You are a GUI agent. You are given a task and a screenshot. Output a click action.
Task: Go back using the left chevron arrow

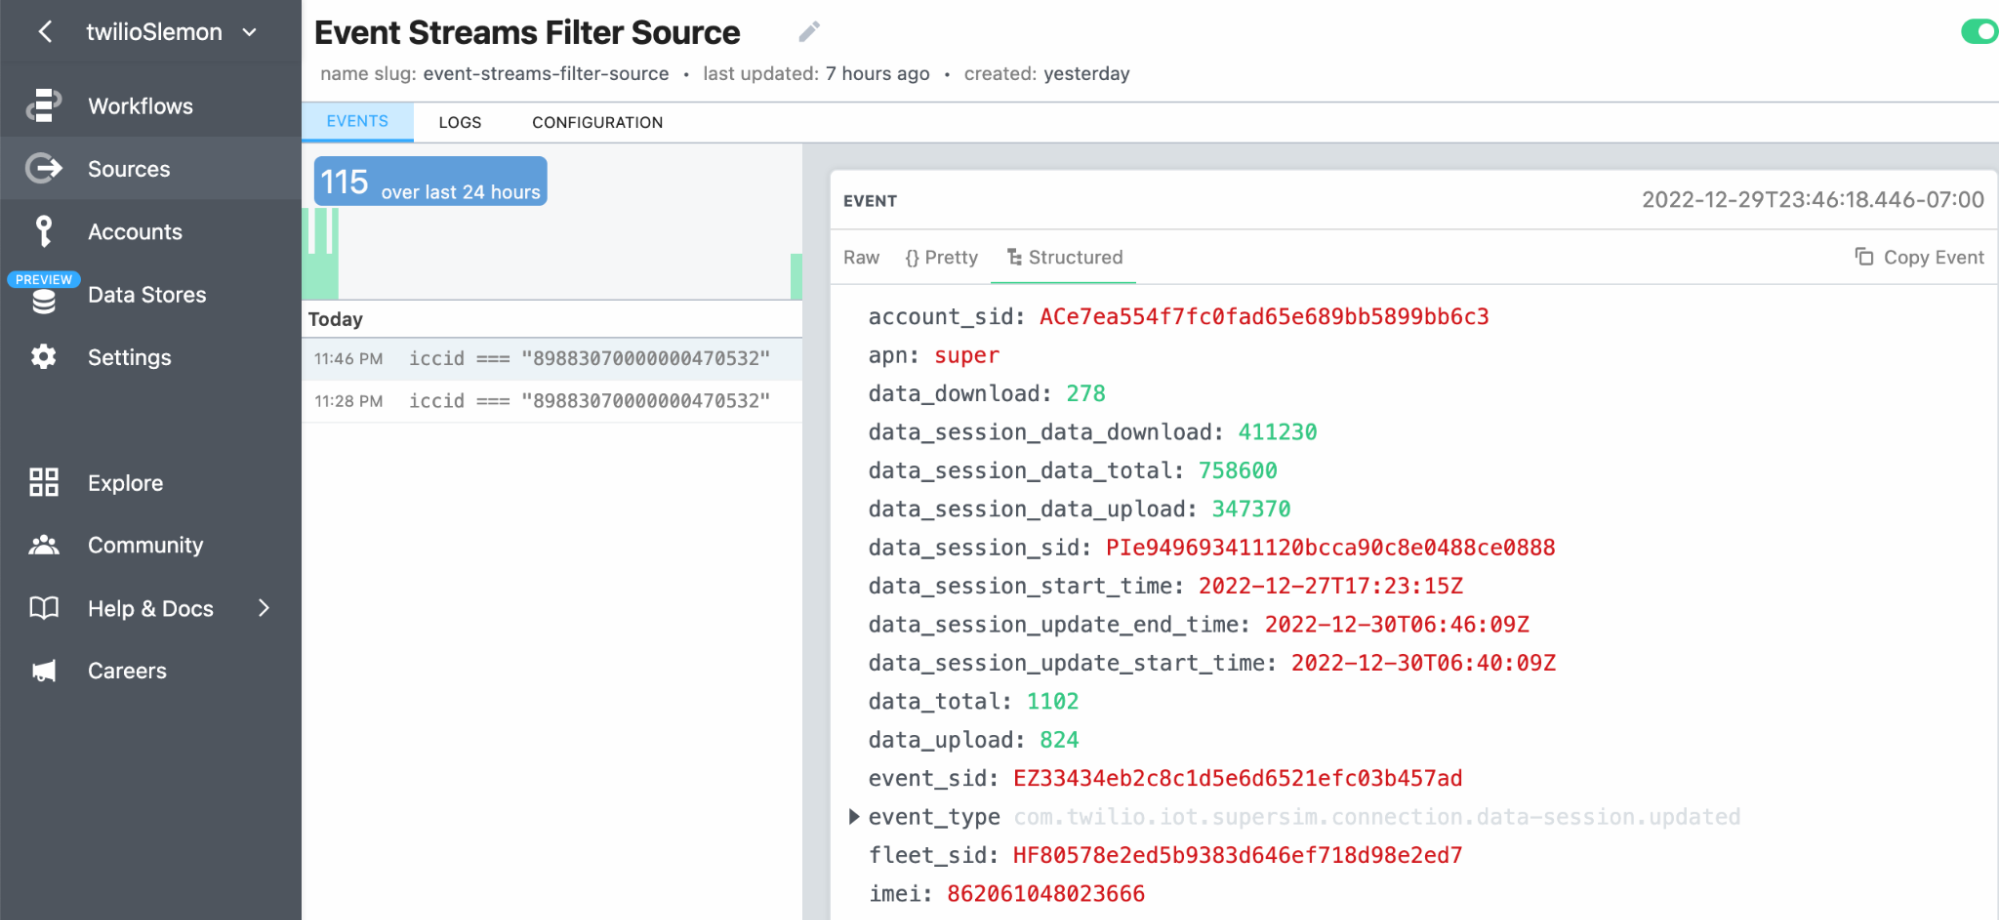click(45, 32)
